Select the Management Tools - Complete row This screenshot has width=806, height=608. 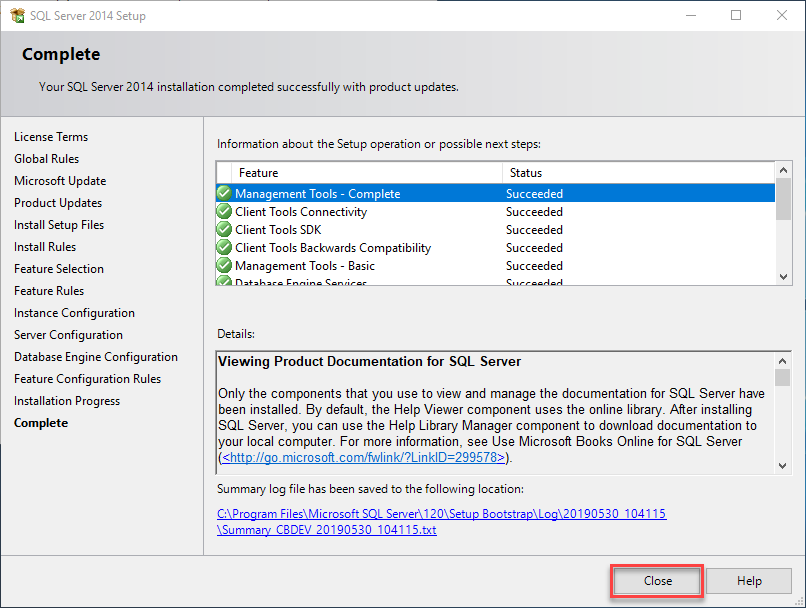point(496,193)
